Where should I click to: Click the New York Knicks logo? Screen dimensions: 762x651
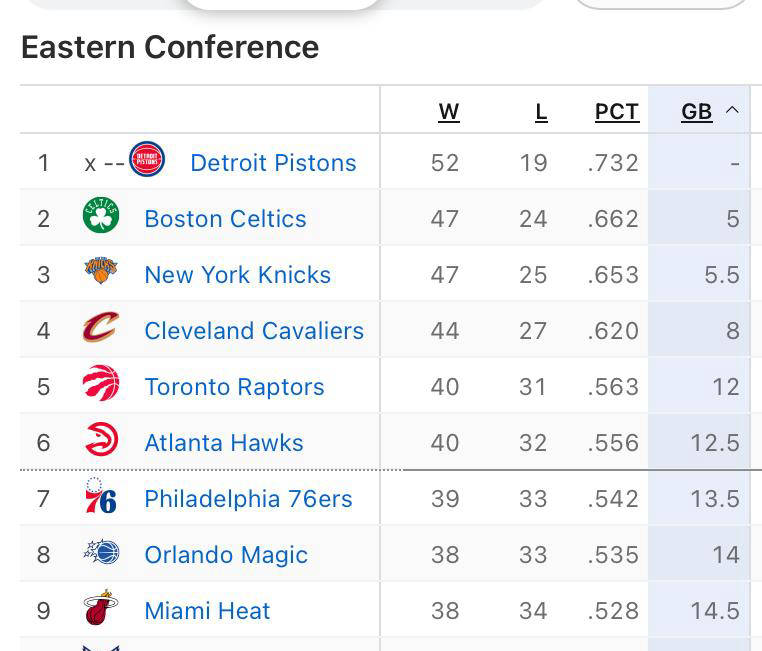(101, 273)
